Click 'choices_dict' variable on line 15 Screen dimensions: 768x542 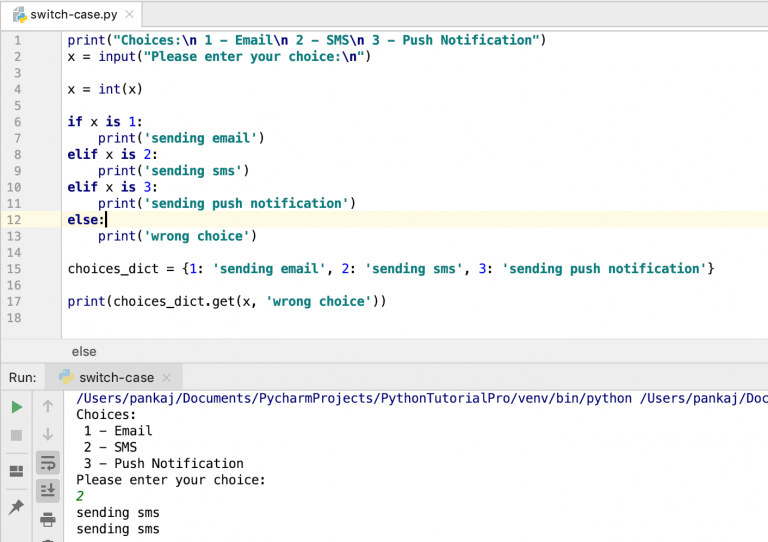[x=113, y=269]
